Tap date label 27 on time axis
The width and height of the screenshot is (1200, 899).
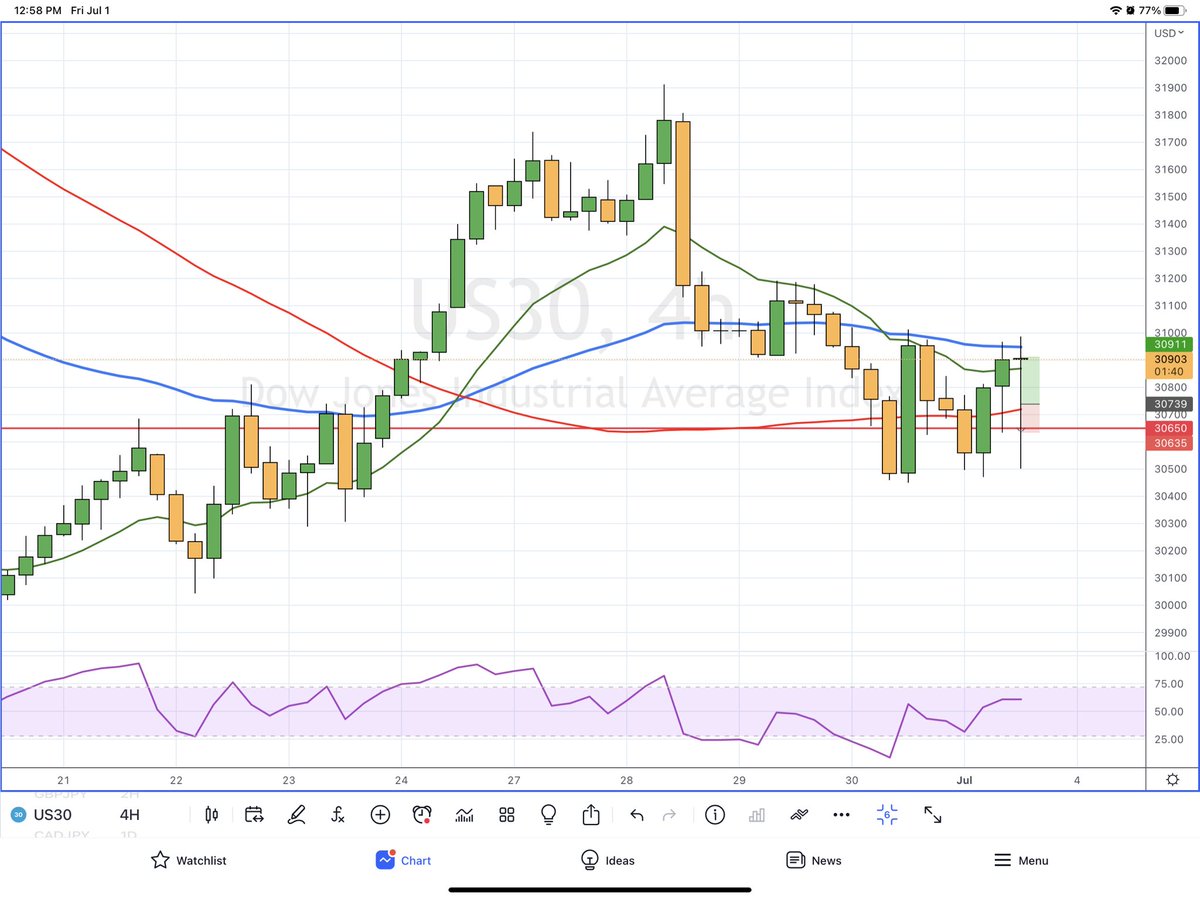point(513,780)
